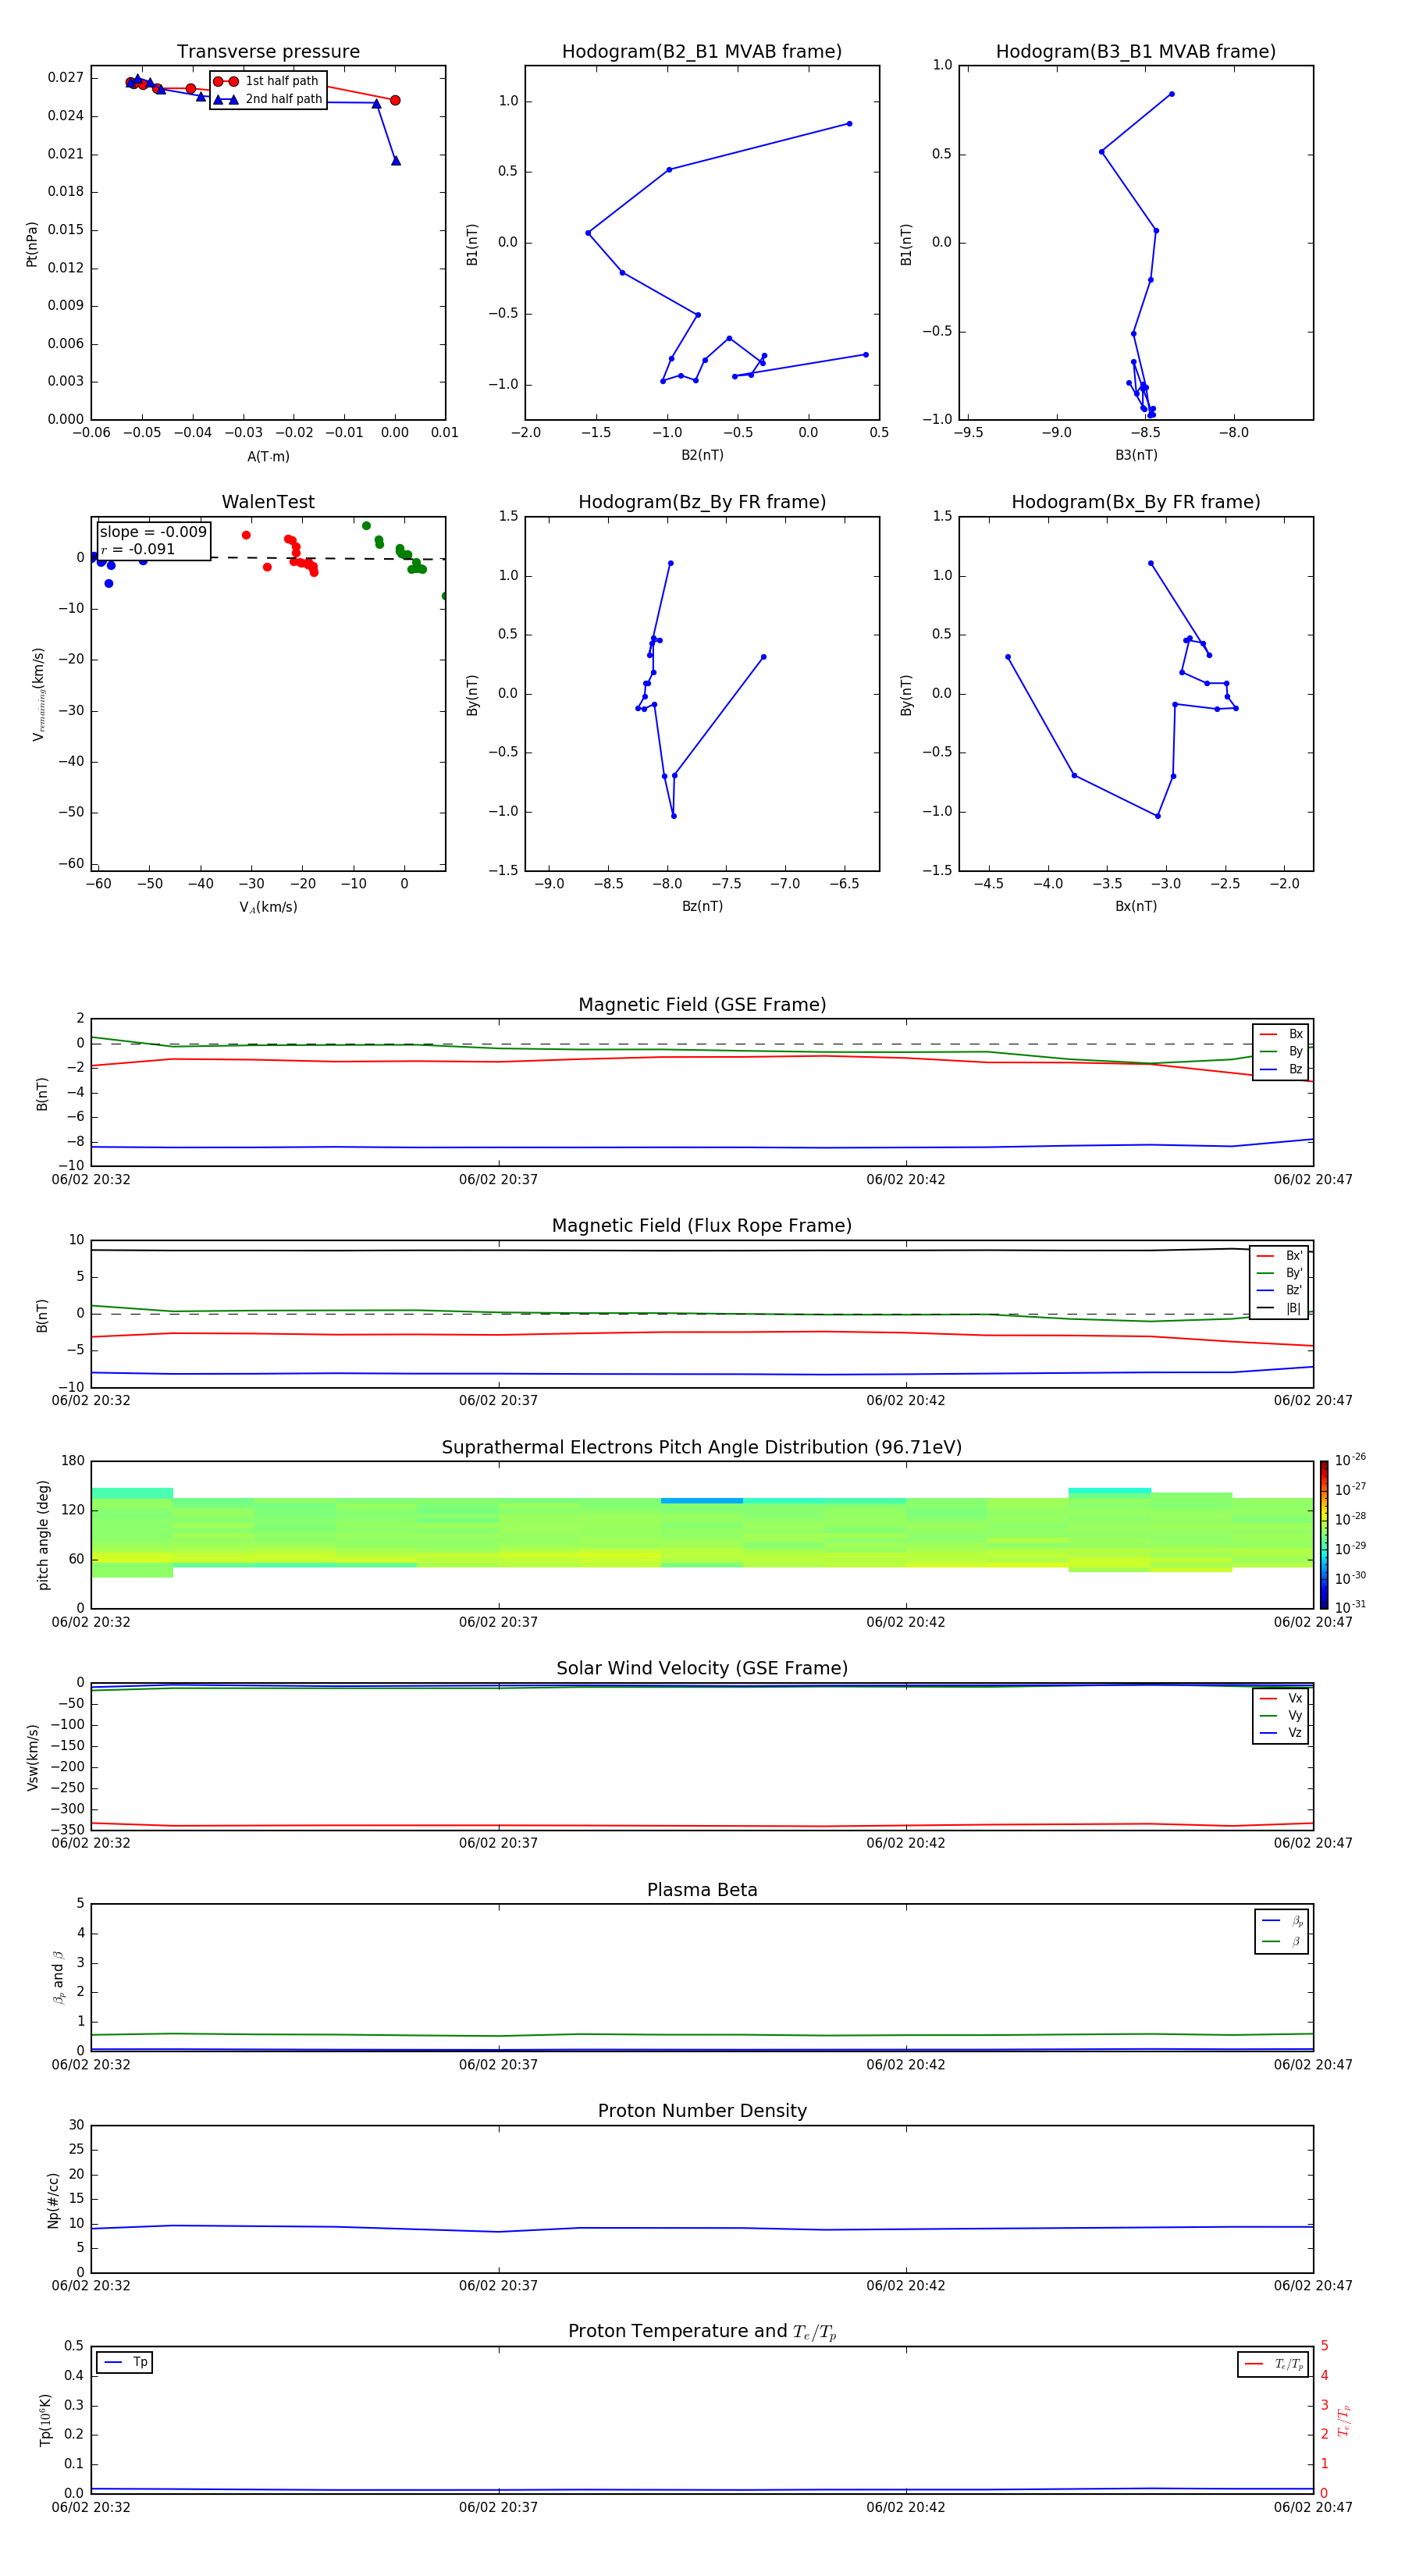Click the 'Magnetic Field (GSE Frame)' title
The height and width of the screenshot is (2576, 1405).
point(702,1005)
